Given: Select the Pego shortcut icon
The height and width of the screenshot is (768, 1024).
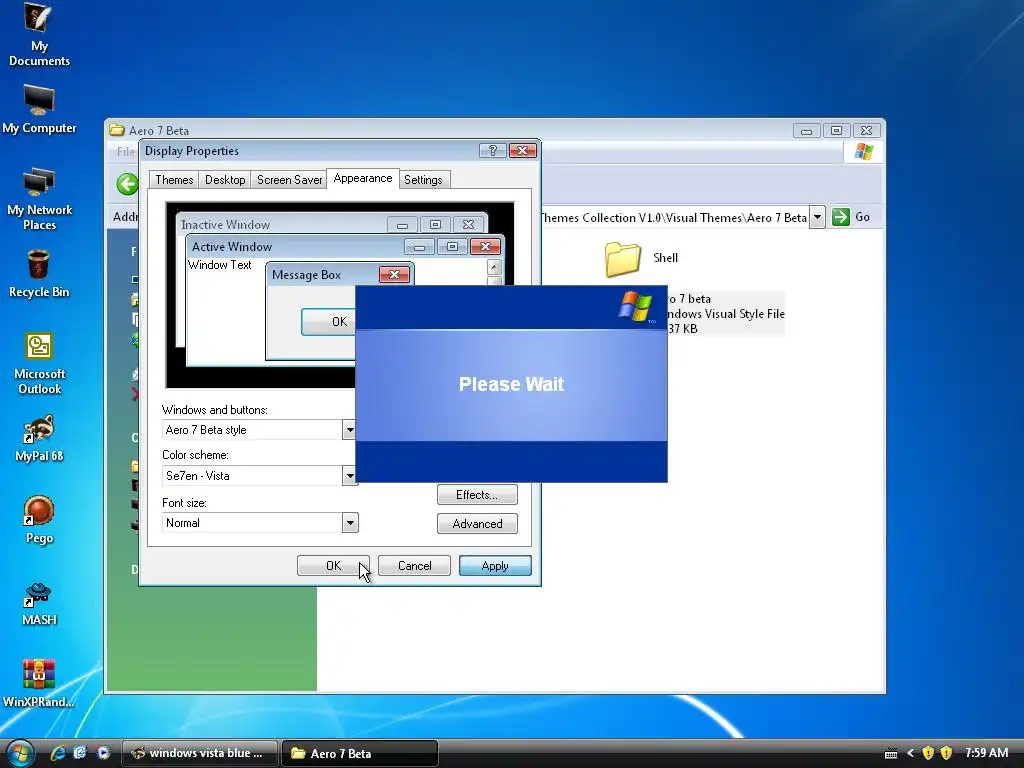Looking at the screenshot, I should tap(39, 520).
